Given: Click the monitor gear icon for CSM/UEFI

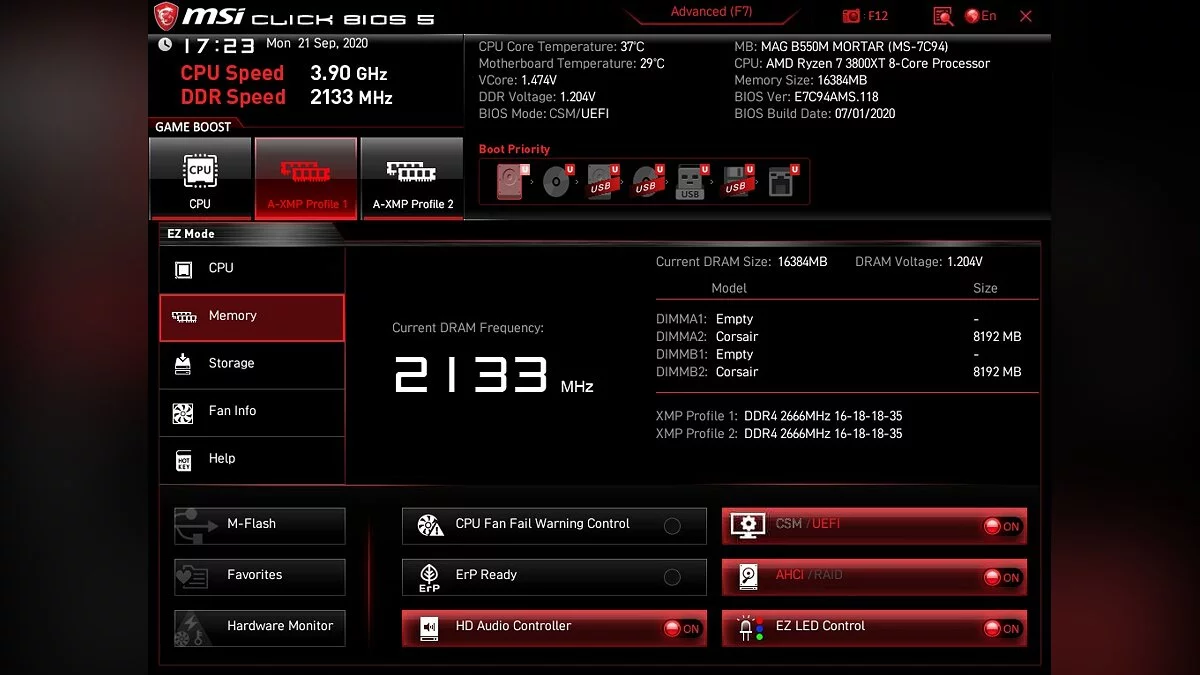Looking at the screenshot, I should pos(748,525).
